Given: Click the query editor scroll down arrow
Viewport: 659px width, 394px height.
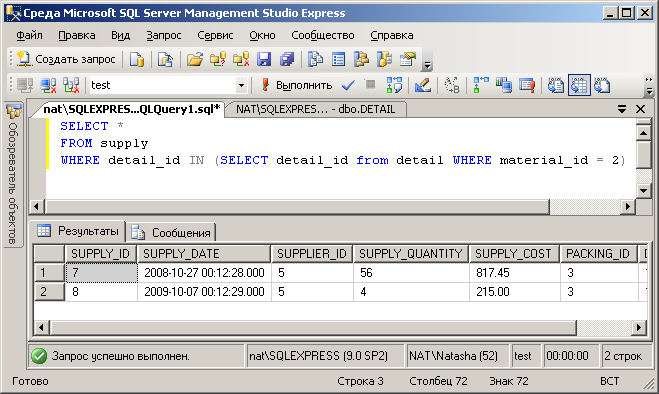Looking at the screenshot, I should pyautogui.click(x=644, y=190).
